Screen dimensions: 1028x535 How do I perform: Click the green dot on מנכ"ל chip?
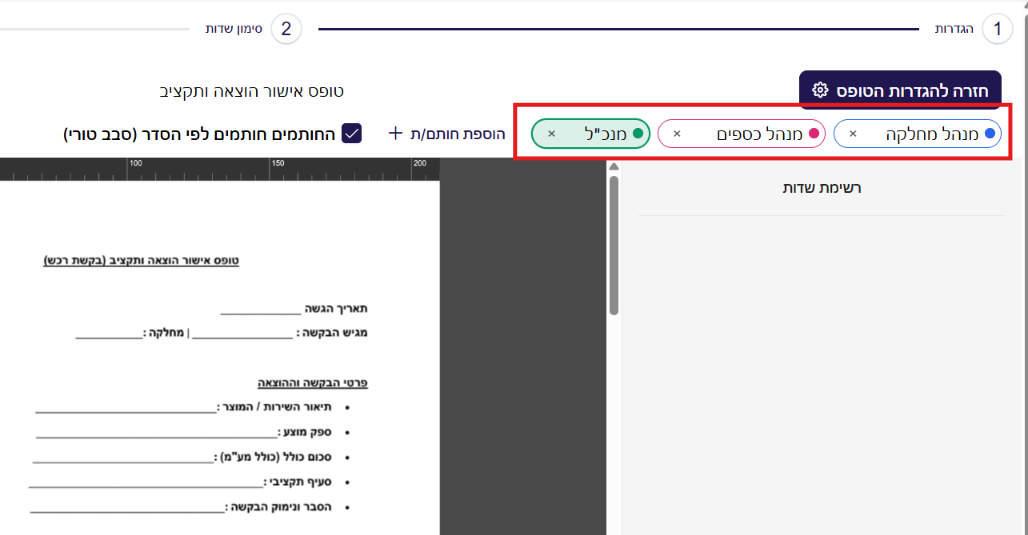[638, 134]
